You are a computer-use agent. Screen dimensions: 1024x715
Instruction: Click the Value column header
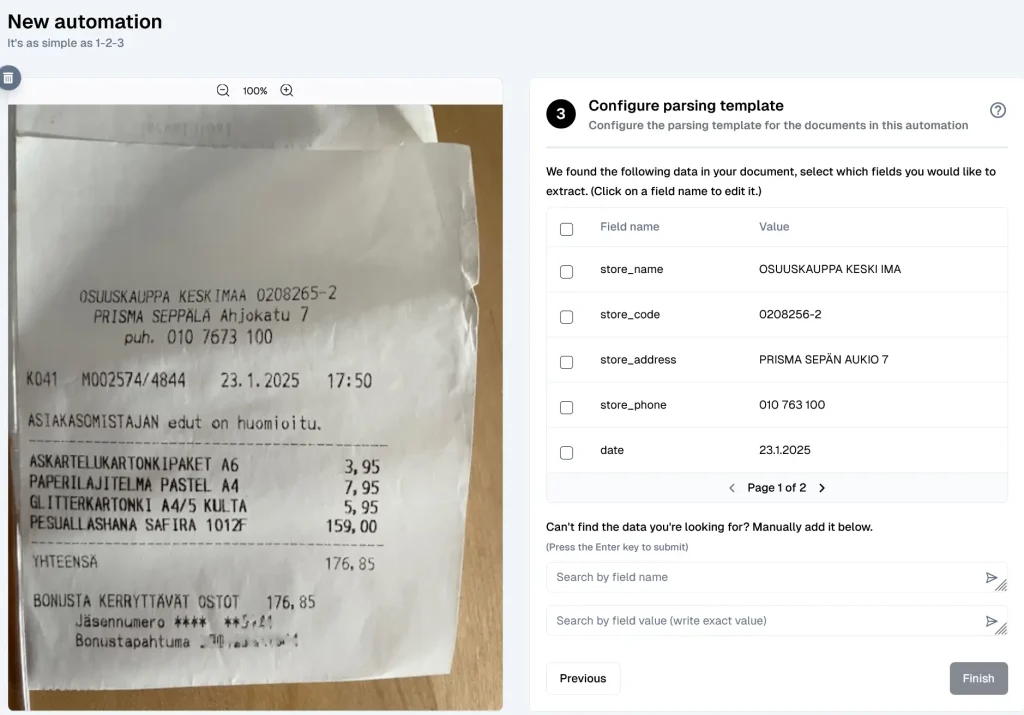pos(774,227)
